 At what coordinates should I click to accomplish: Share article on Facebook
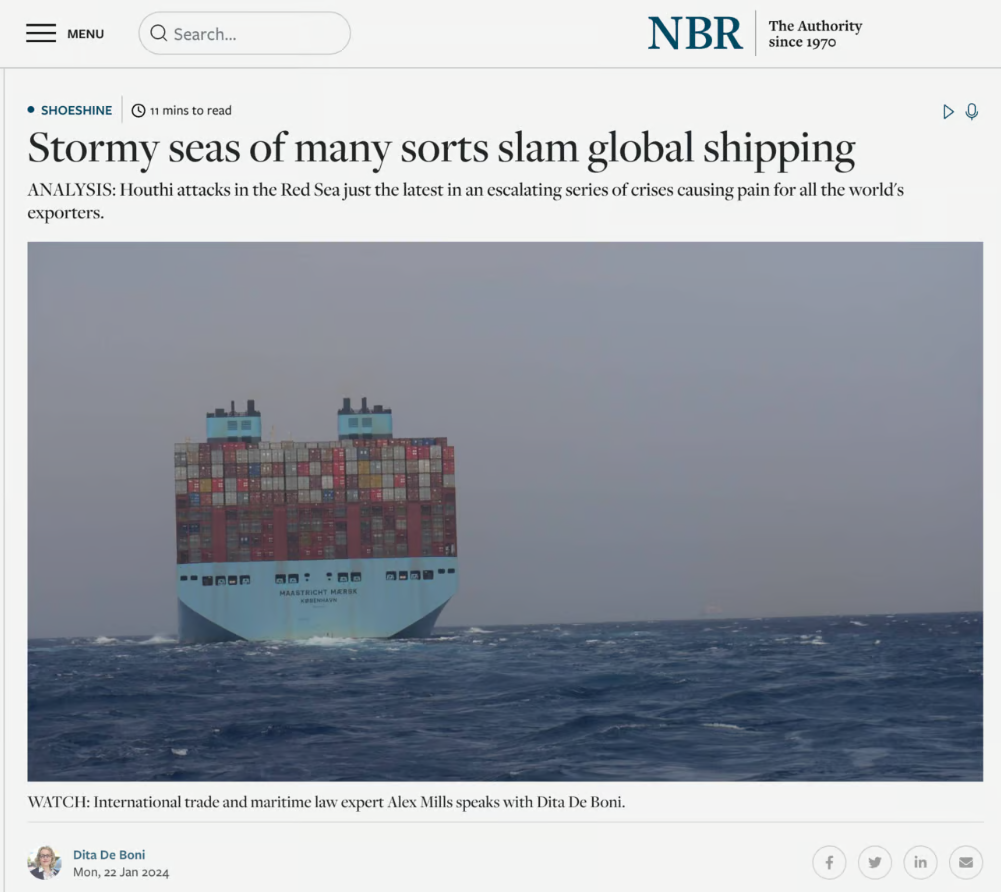tap(829, 863)
